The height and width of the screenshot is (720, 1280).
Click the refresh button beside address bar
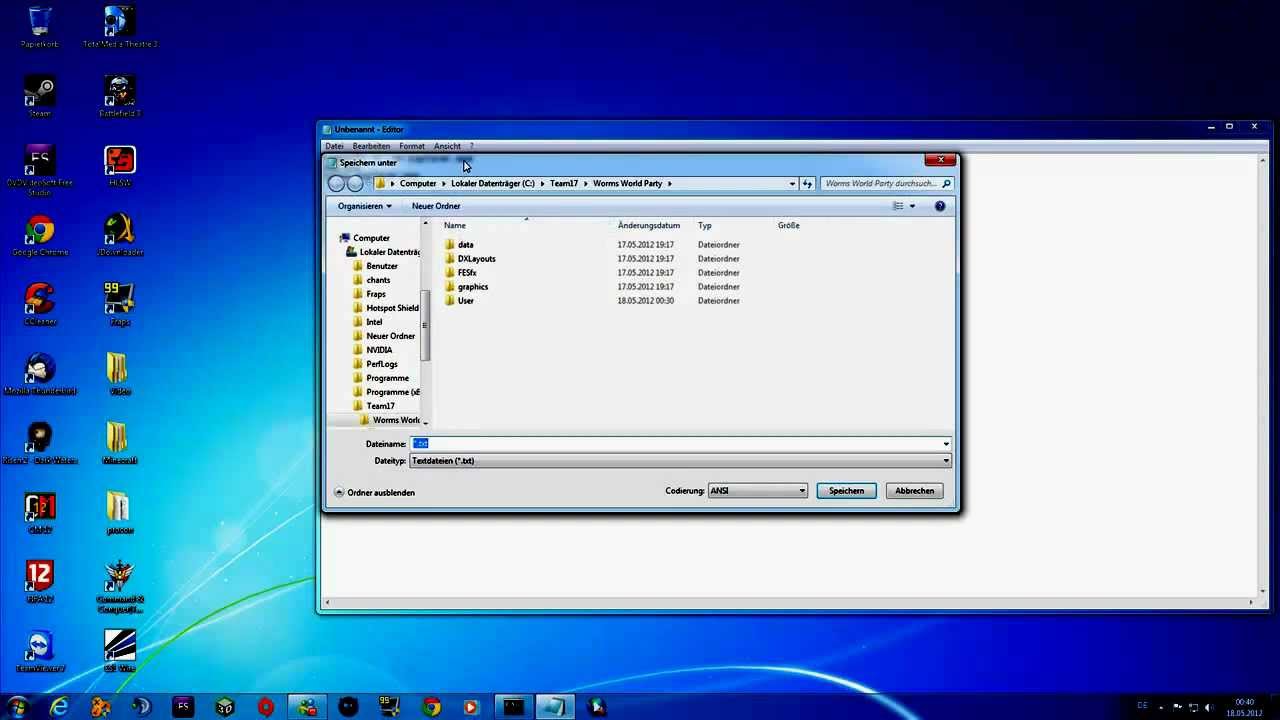coord(808,184)
